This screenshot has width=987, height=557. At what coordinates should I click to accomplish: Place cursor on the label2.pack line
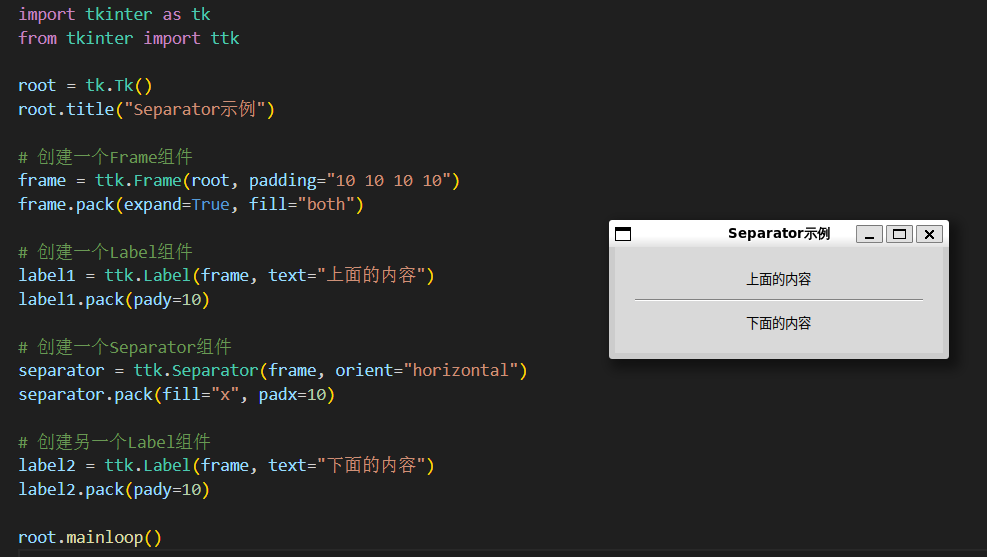pyautogui.click(x=114, y=490)
